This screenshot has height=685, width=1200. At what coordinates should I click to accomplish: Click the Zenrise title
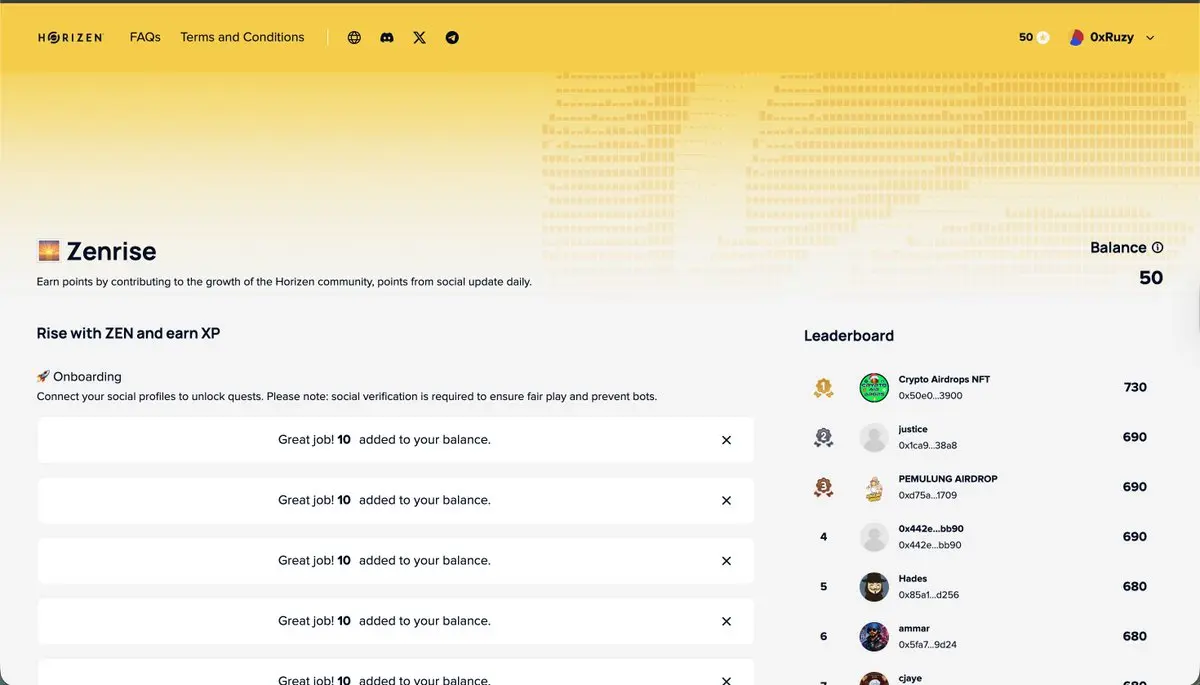111,252
